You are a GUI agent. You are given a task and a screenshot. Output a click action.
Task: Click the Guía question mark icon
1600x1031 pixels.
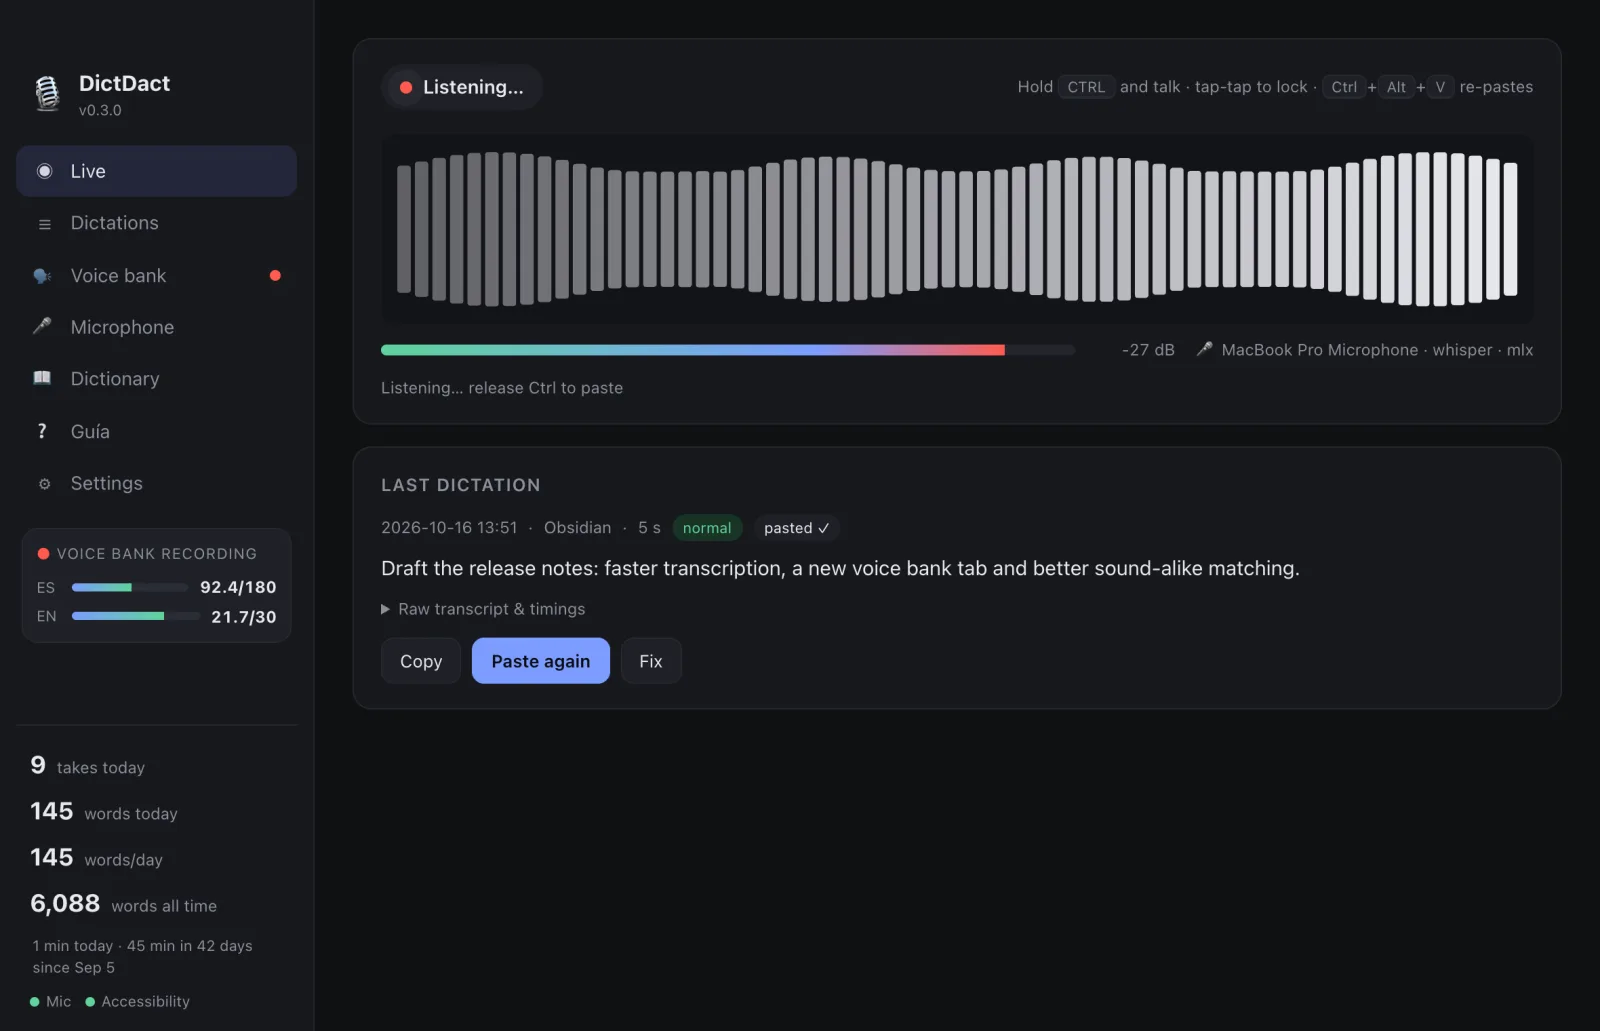pos(42,431)
